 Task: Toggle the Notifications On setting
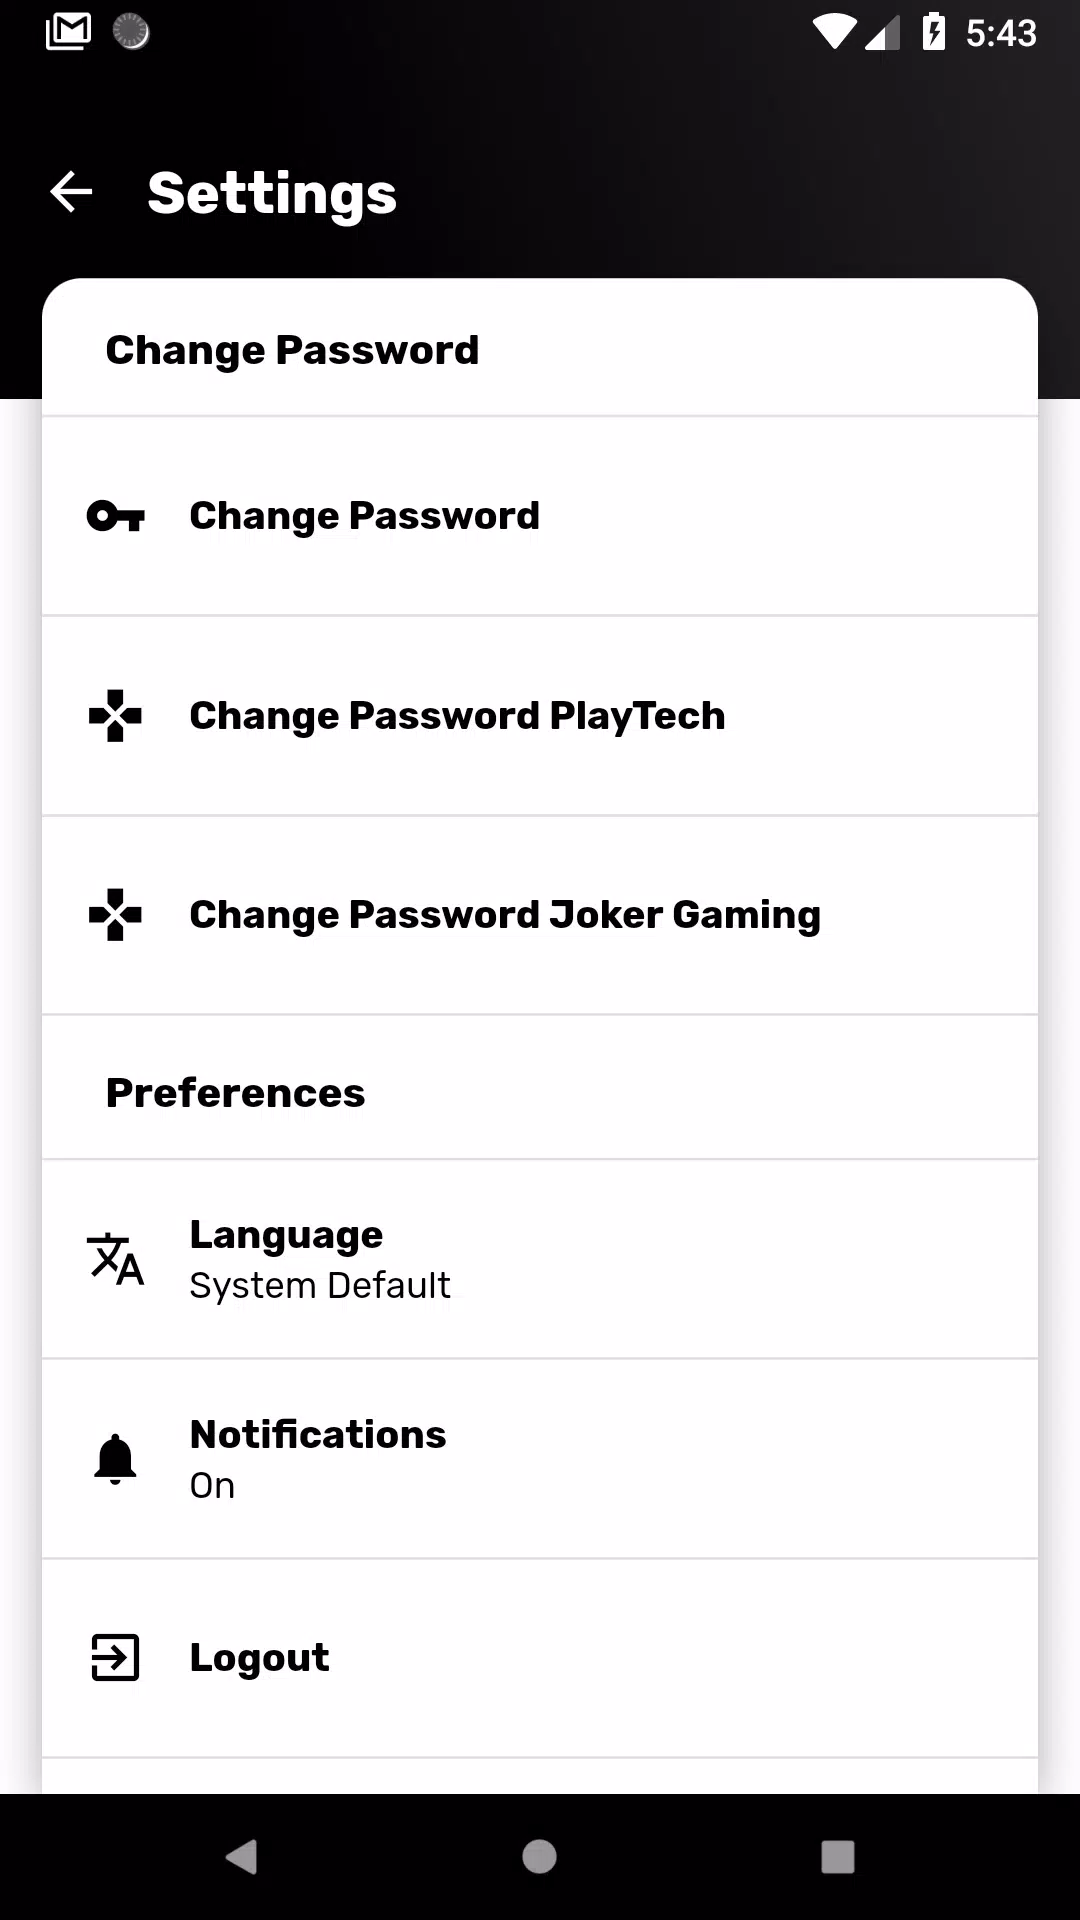(x=540, y=1459)
